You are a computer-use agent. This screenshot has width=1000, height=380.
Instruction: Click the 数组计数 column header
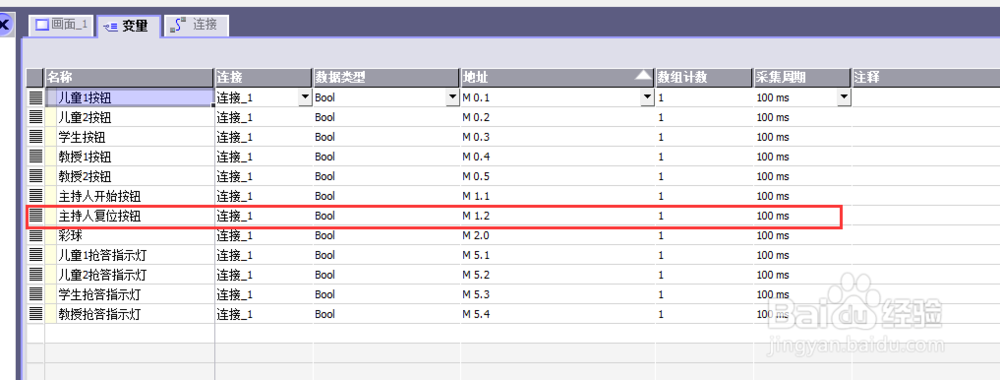click(704, 78)
